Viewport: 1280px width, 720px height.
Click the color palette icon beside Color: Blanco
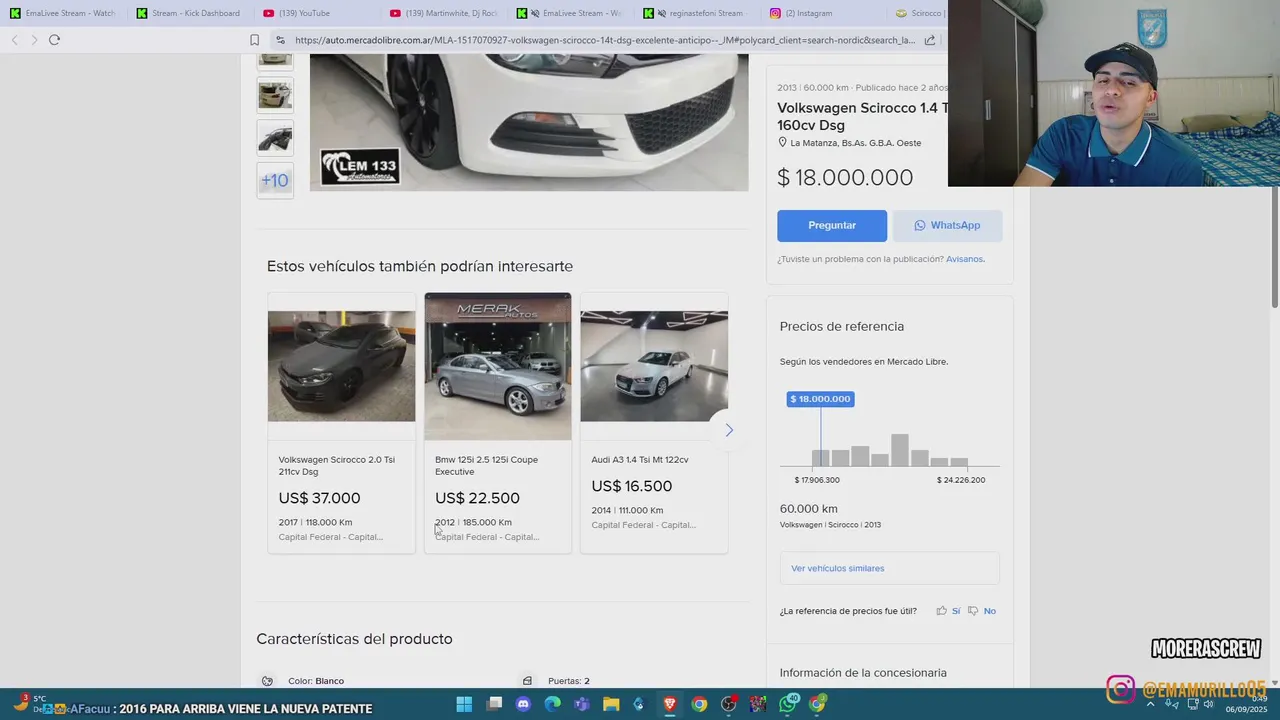(267, 681)
